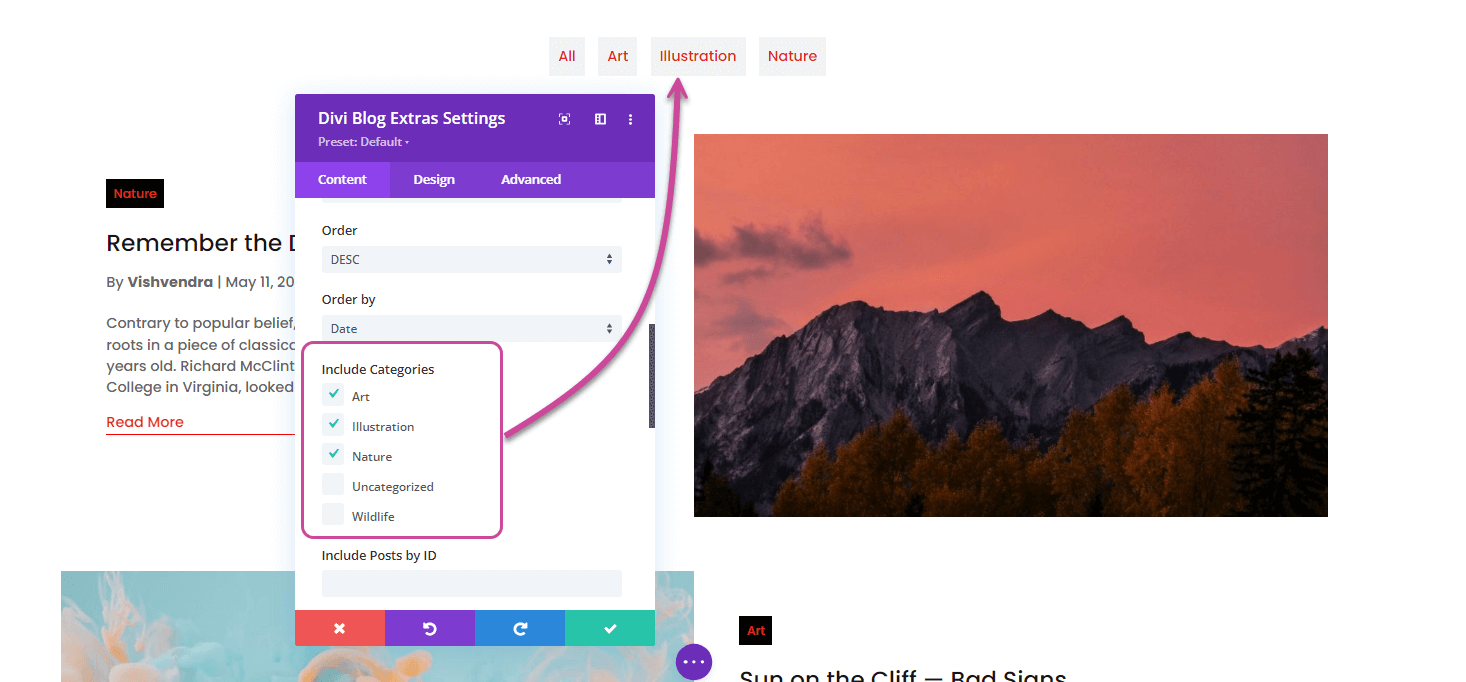Switch to the Content tab

(x=342, y=180)
